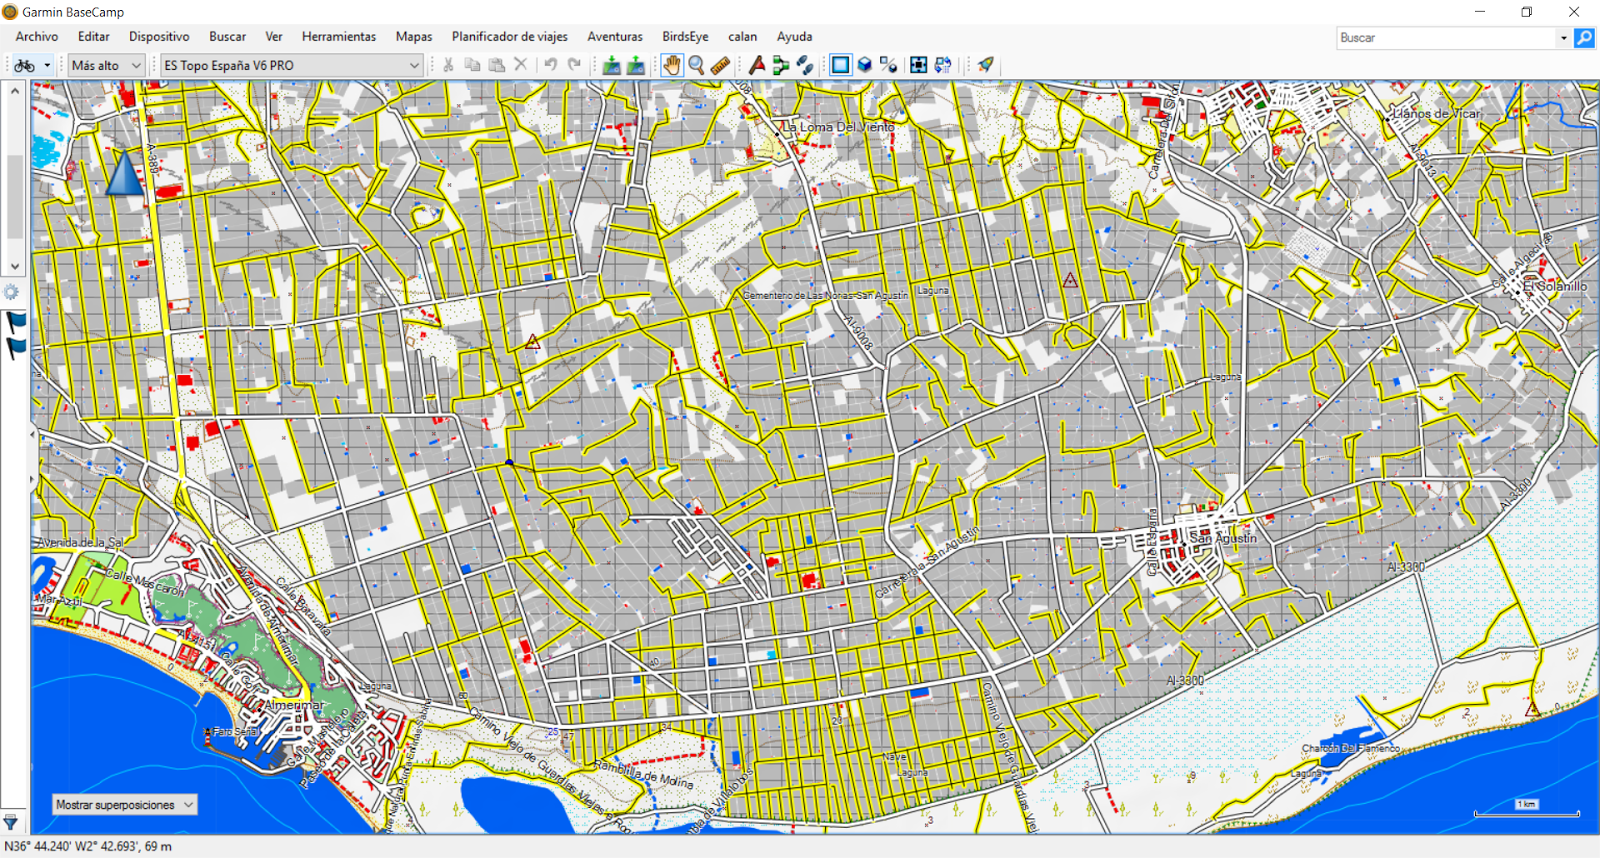Open the Ver menu
The height and width of the screenshot is (858, 1600).
click(x=274, y=37)
